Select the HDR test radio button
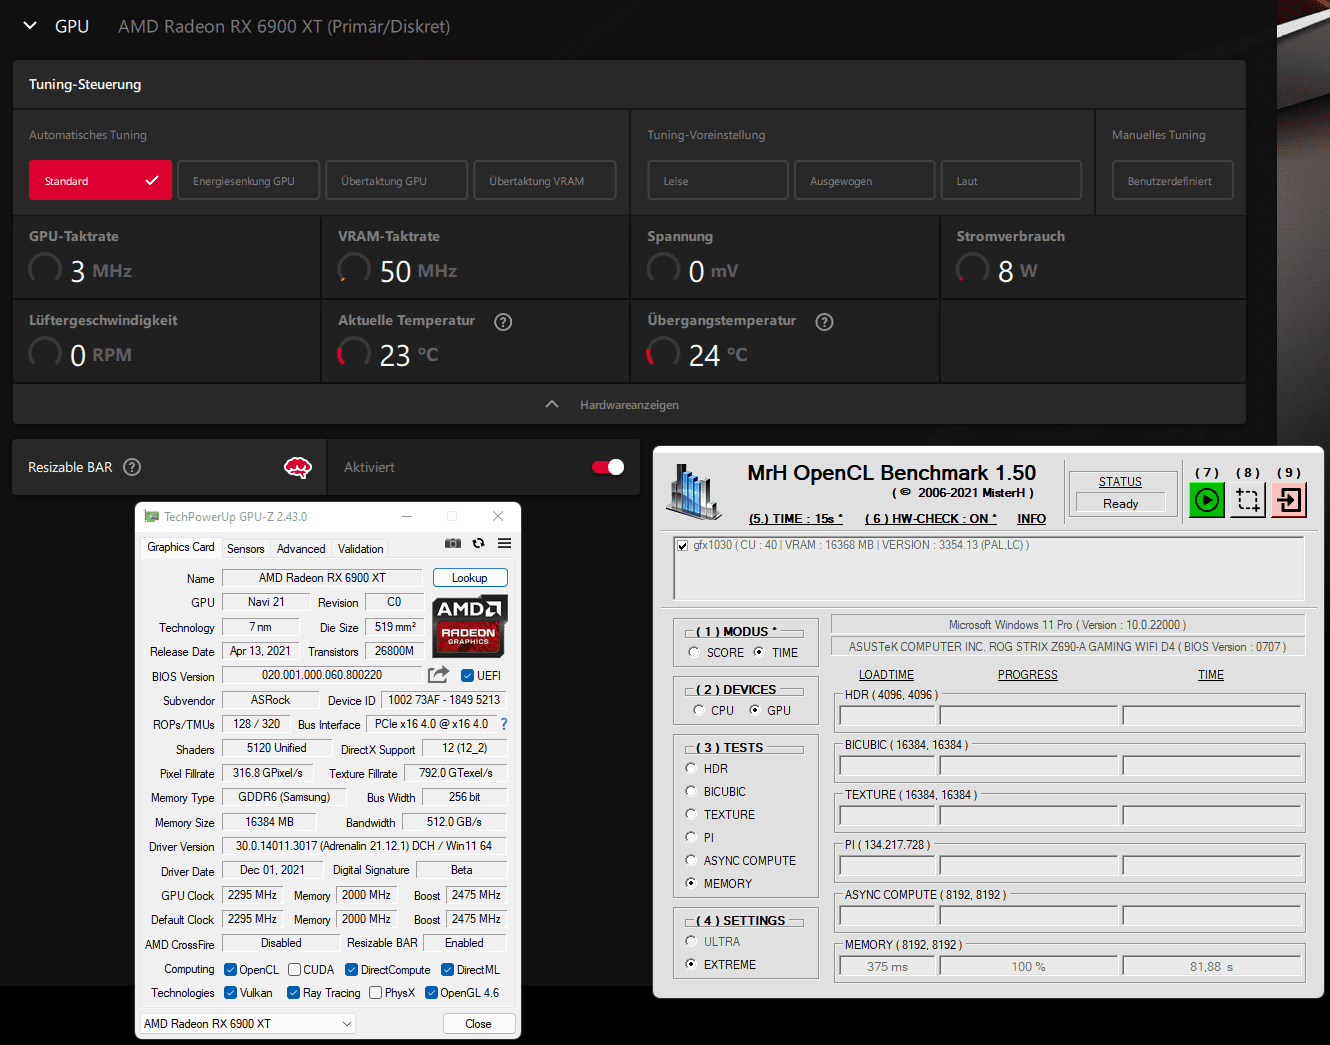The height and width of the screenshot is (1045, 1330). click(x=691, y=768)
